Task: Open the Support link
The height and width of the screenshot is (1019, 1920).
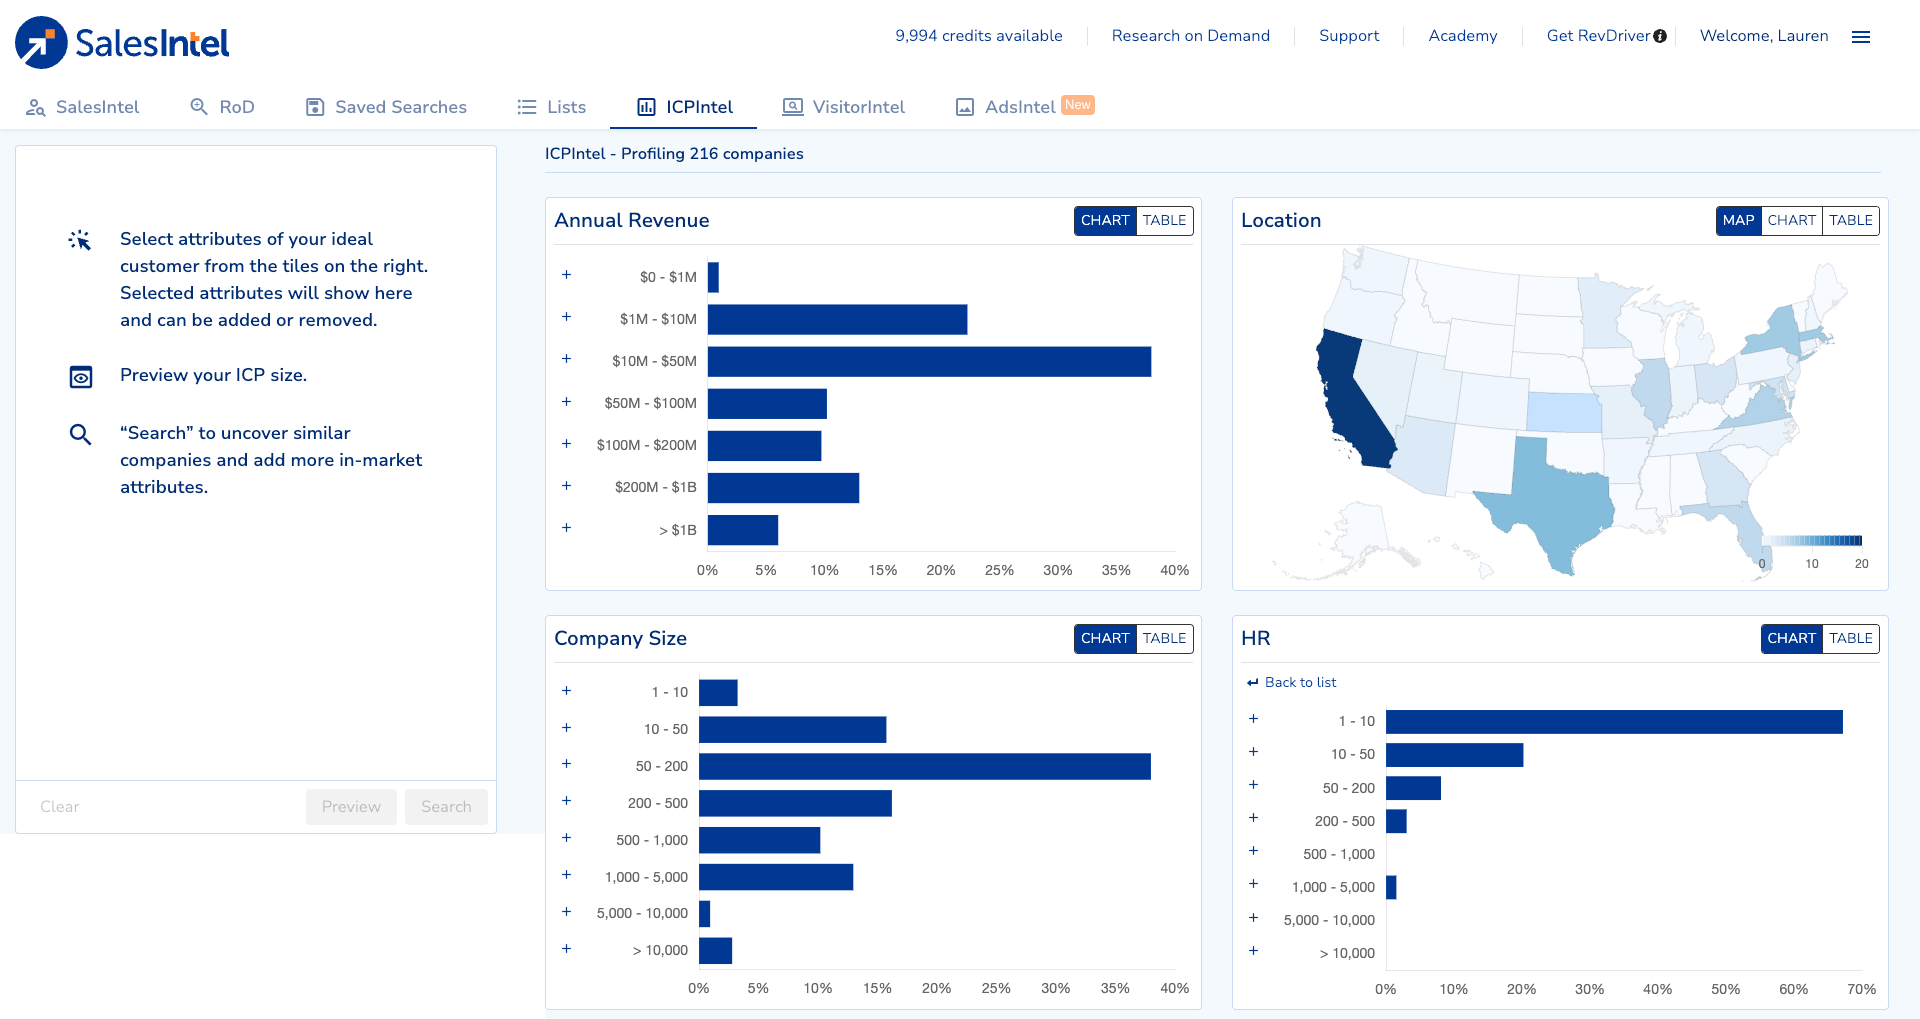Action: [x=1349, y=36]
